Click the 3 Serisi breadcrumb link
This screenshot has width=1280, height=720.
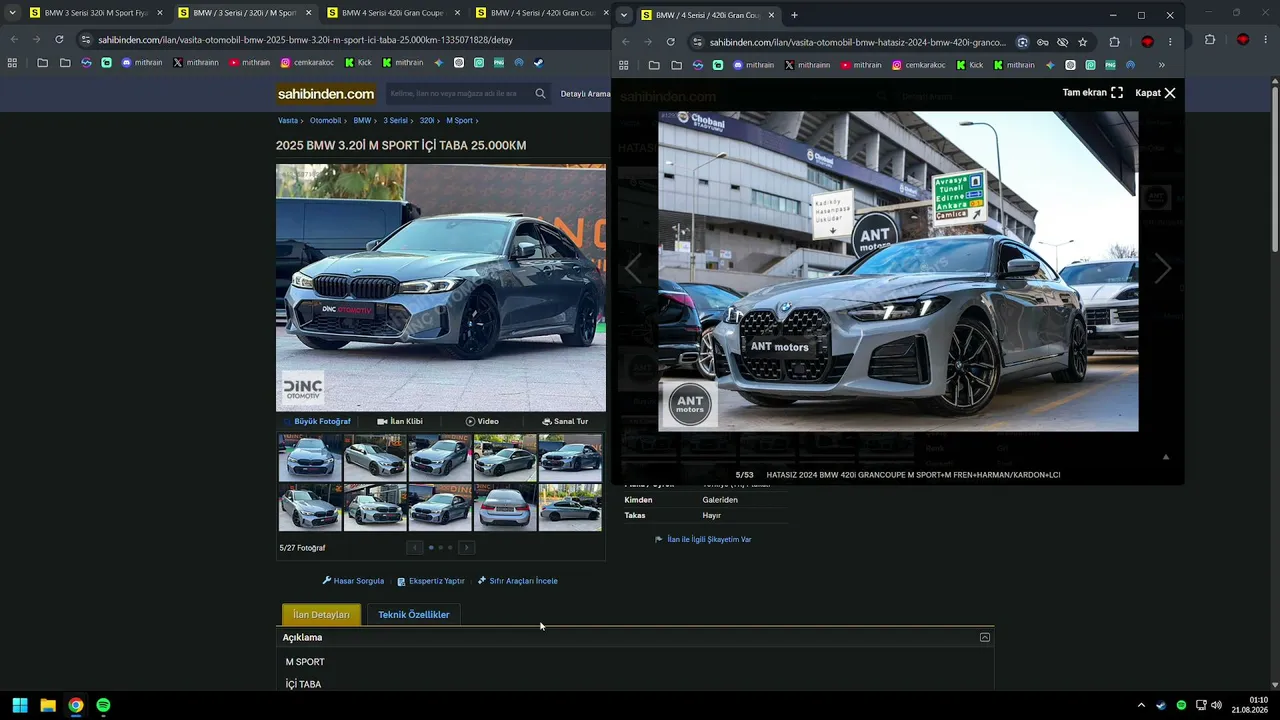pos(395,120)
